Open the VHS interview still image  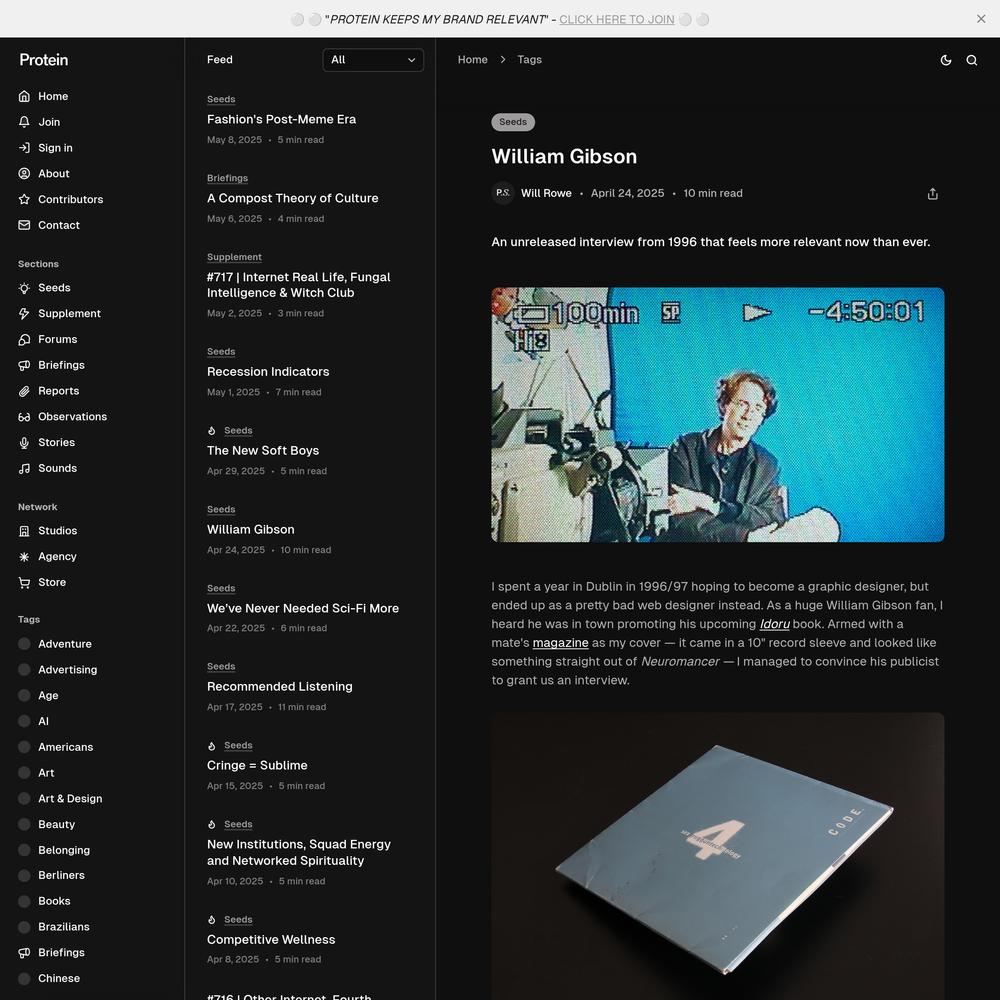click(717, 415)
